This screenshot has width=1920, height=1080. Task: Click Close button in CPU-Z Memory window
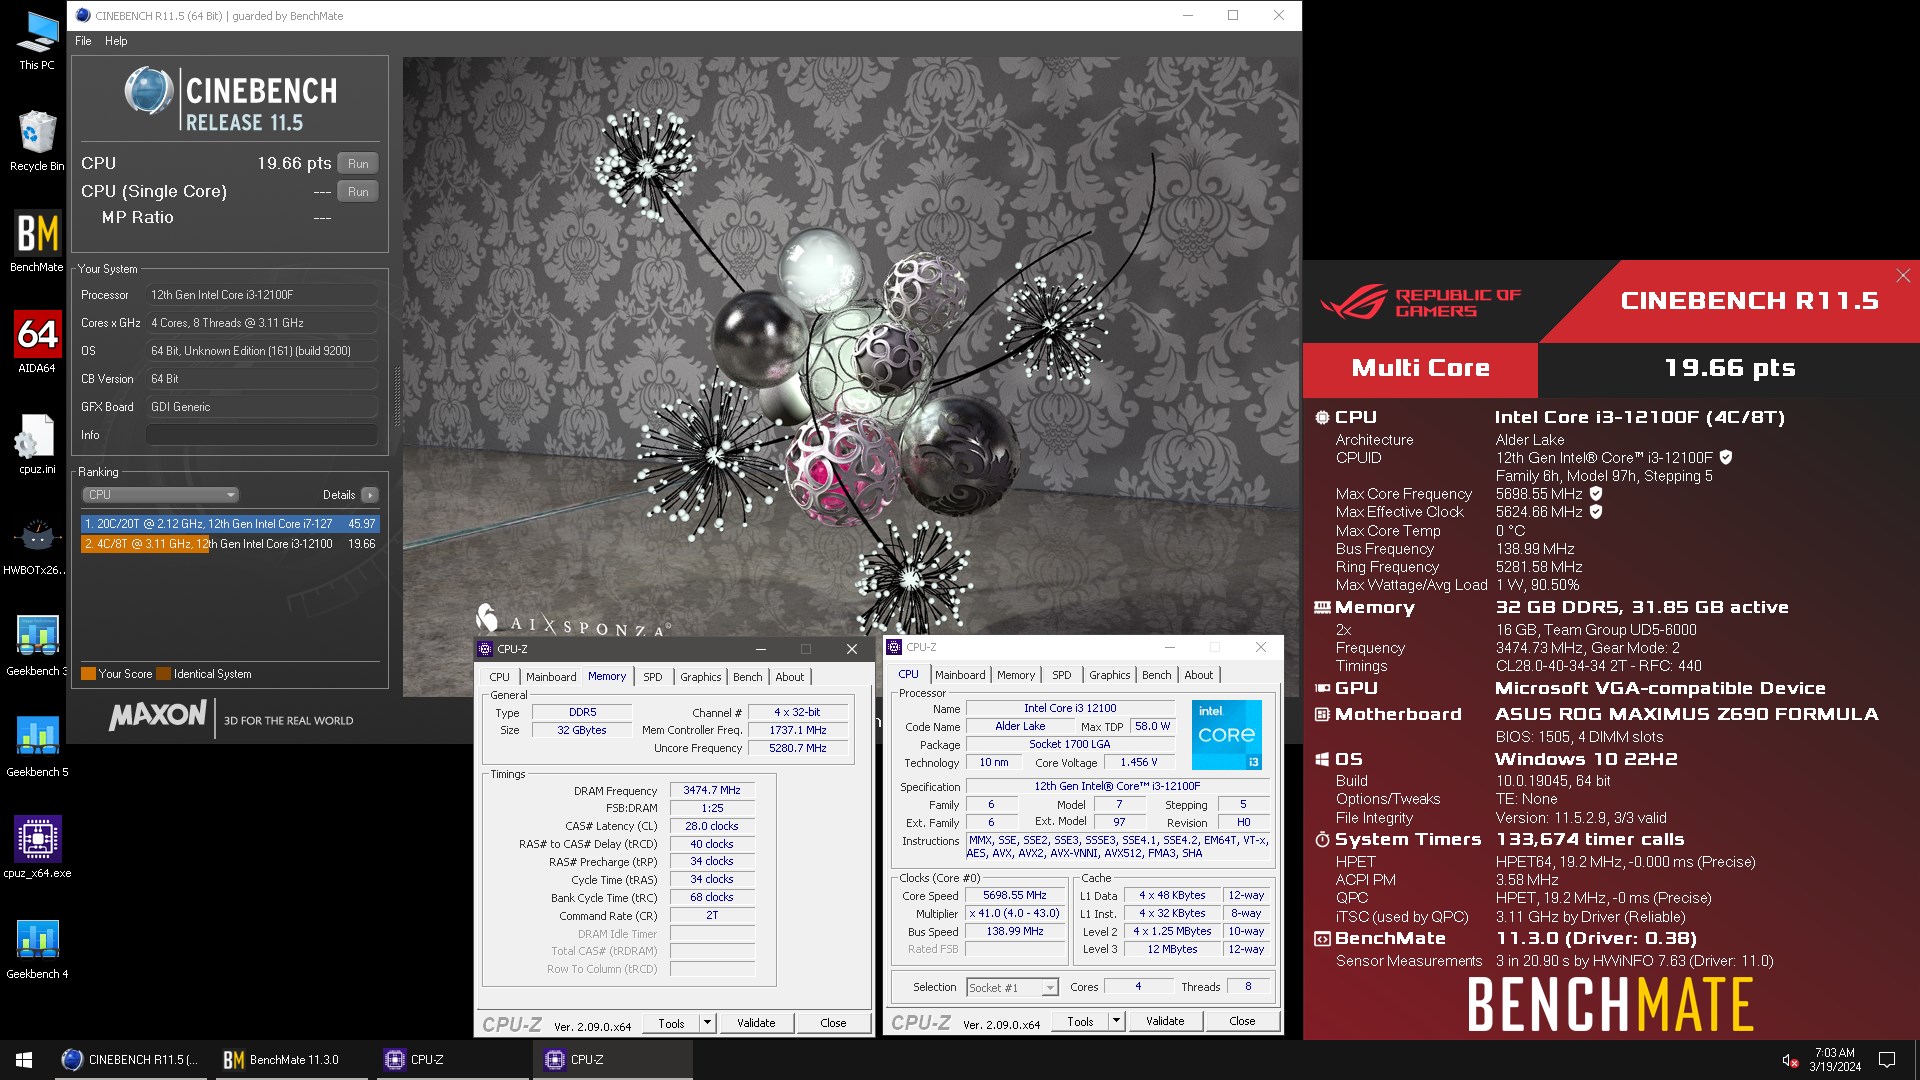coord(833,1023)
